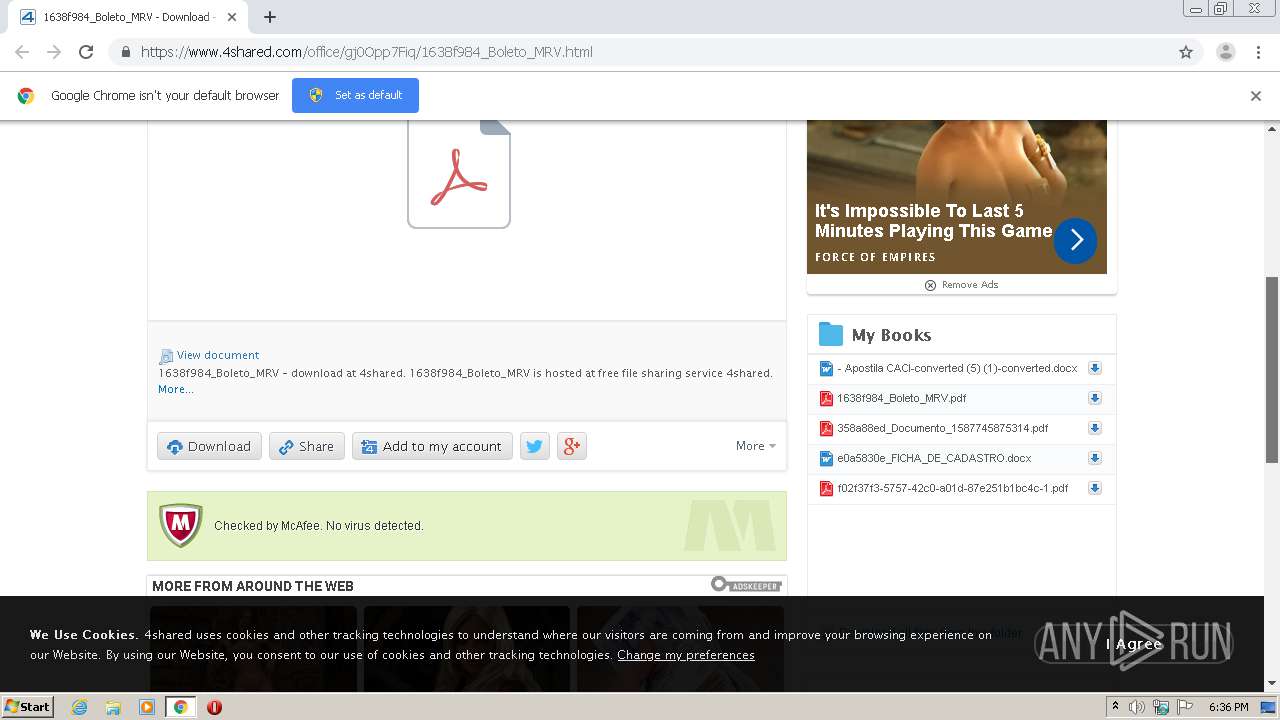1280x720 pixels.
Task: Share on Twitter icon
Action: (535, 446)
